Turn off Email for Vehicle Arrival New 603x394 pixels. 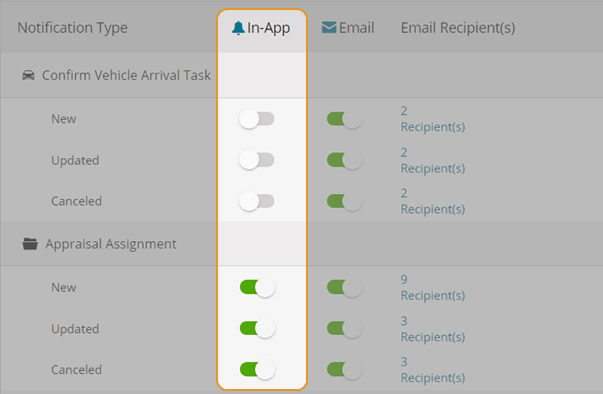345,119
